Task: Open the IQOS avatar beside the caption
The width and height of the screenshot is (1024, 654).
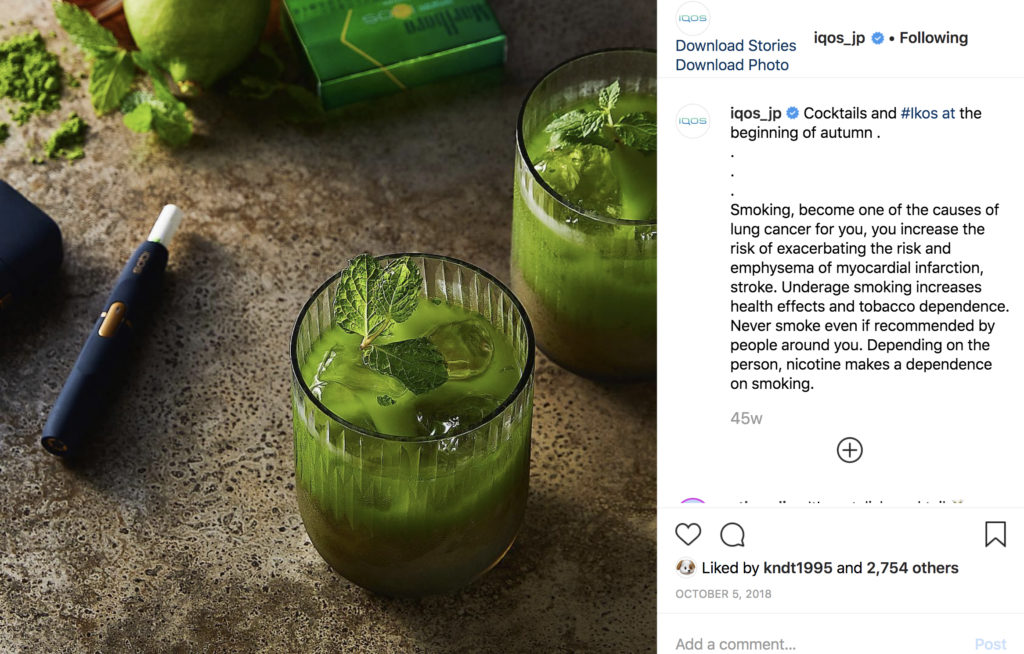Action: click(x=692, y=121)
